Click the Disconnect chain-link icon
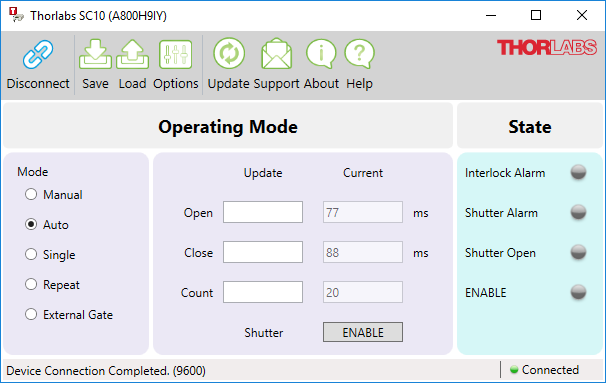The width and height of the screenshot is (606, 383). coord(38,54)
